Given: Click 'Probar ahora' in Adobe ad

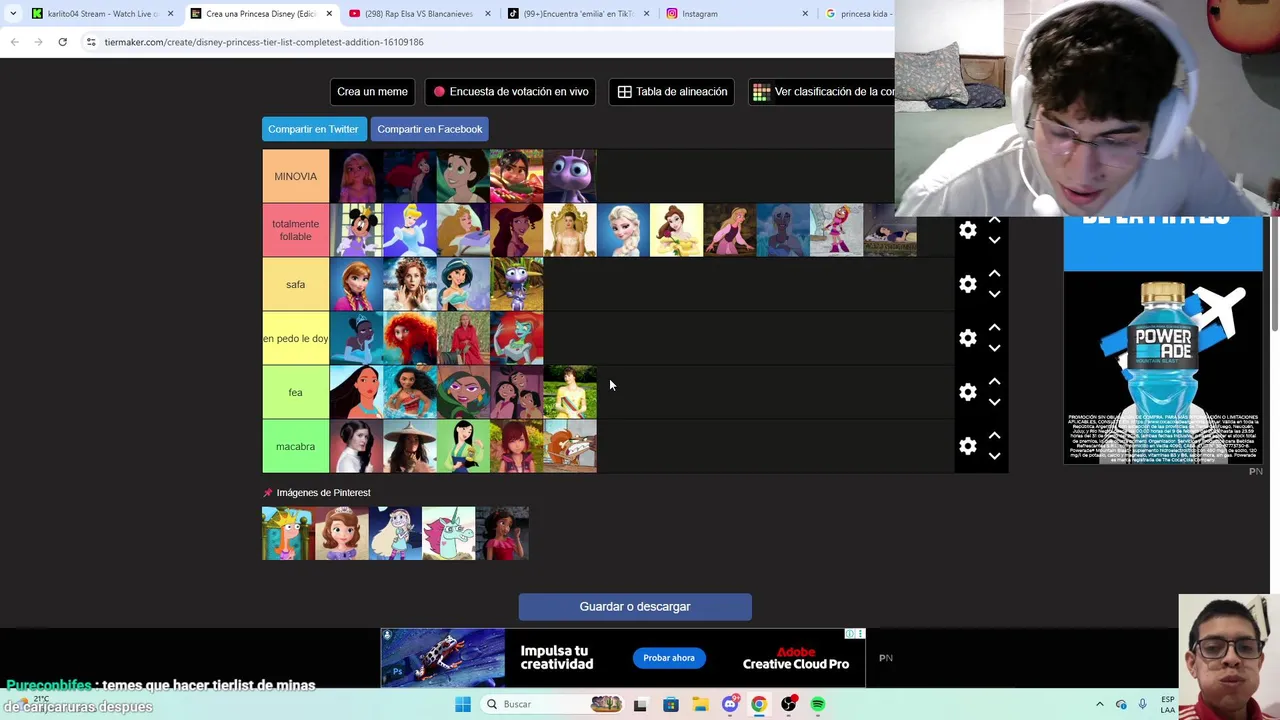Looking at the screenshot, I should coord(669,658).
